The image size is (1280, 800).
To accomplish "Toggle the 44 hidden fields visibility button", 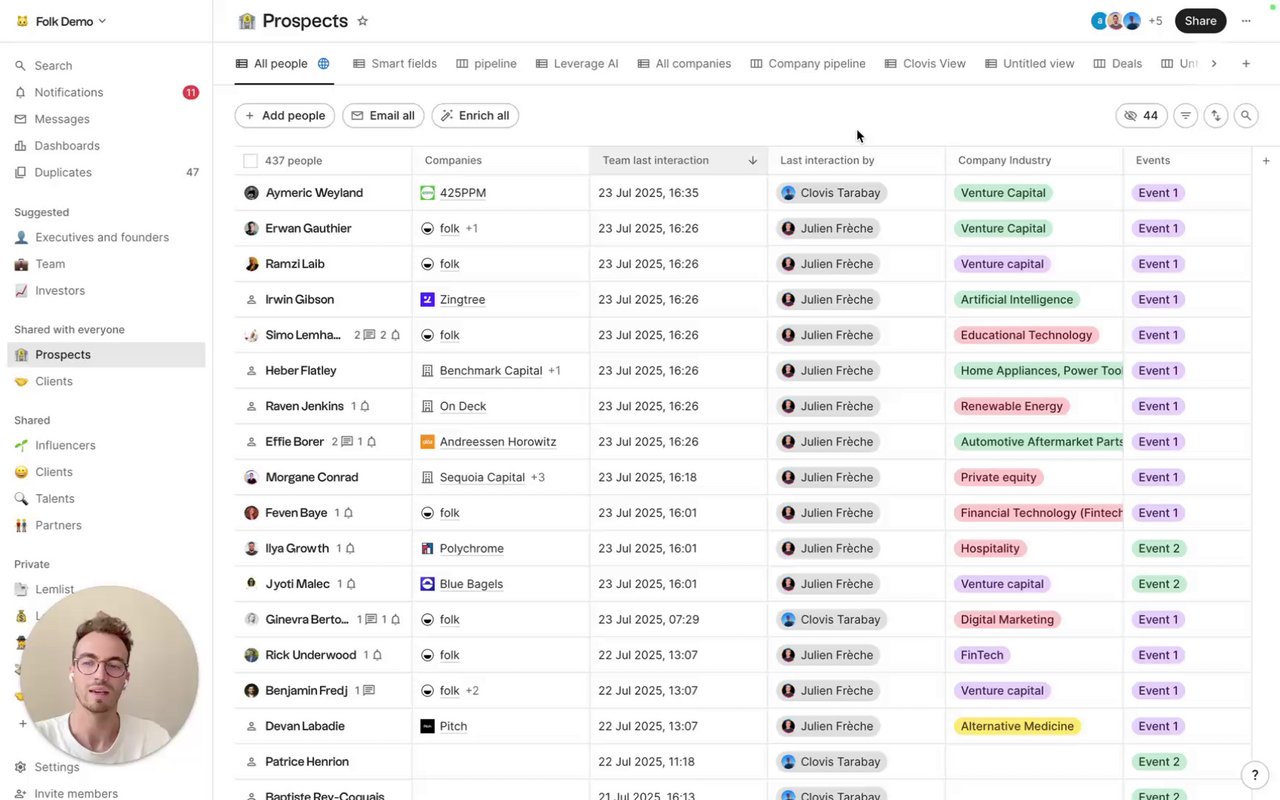I will pyautogui.click(x=1141, y=116).
